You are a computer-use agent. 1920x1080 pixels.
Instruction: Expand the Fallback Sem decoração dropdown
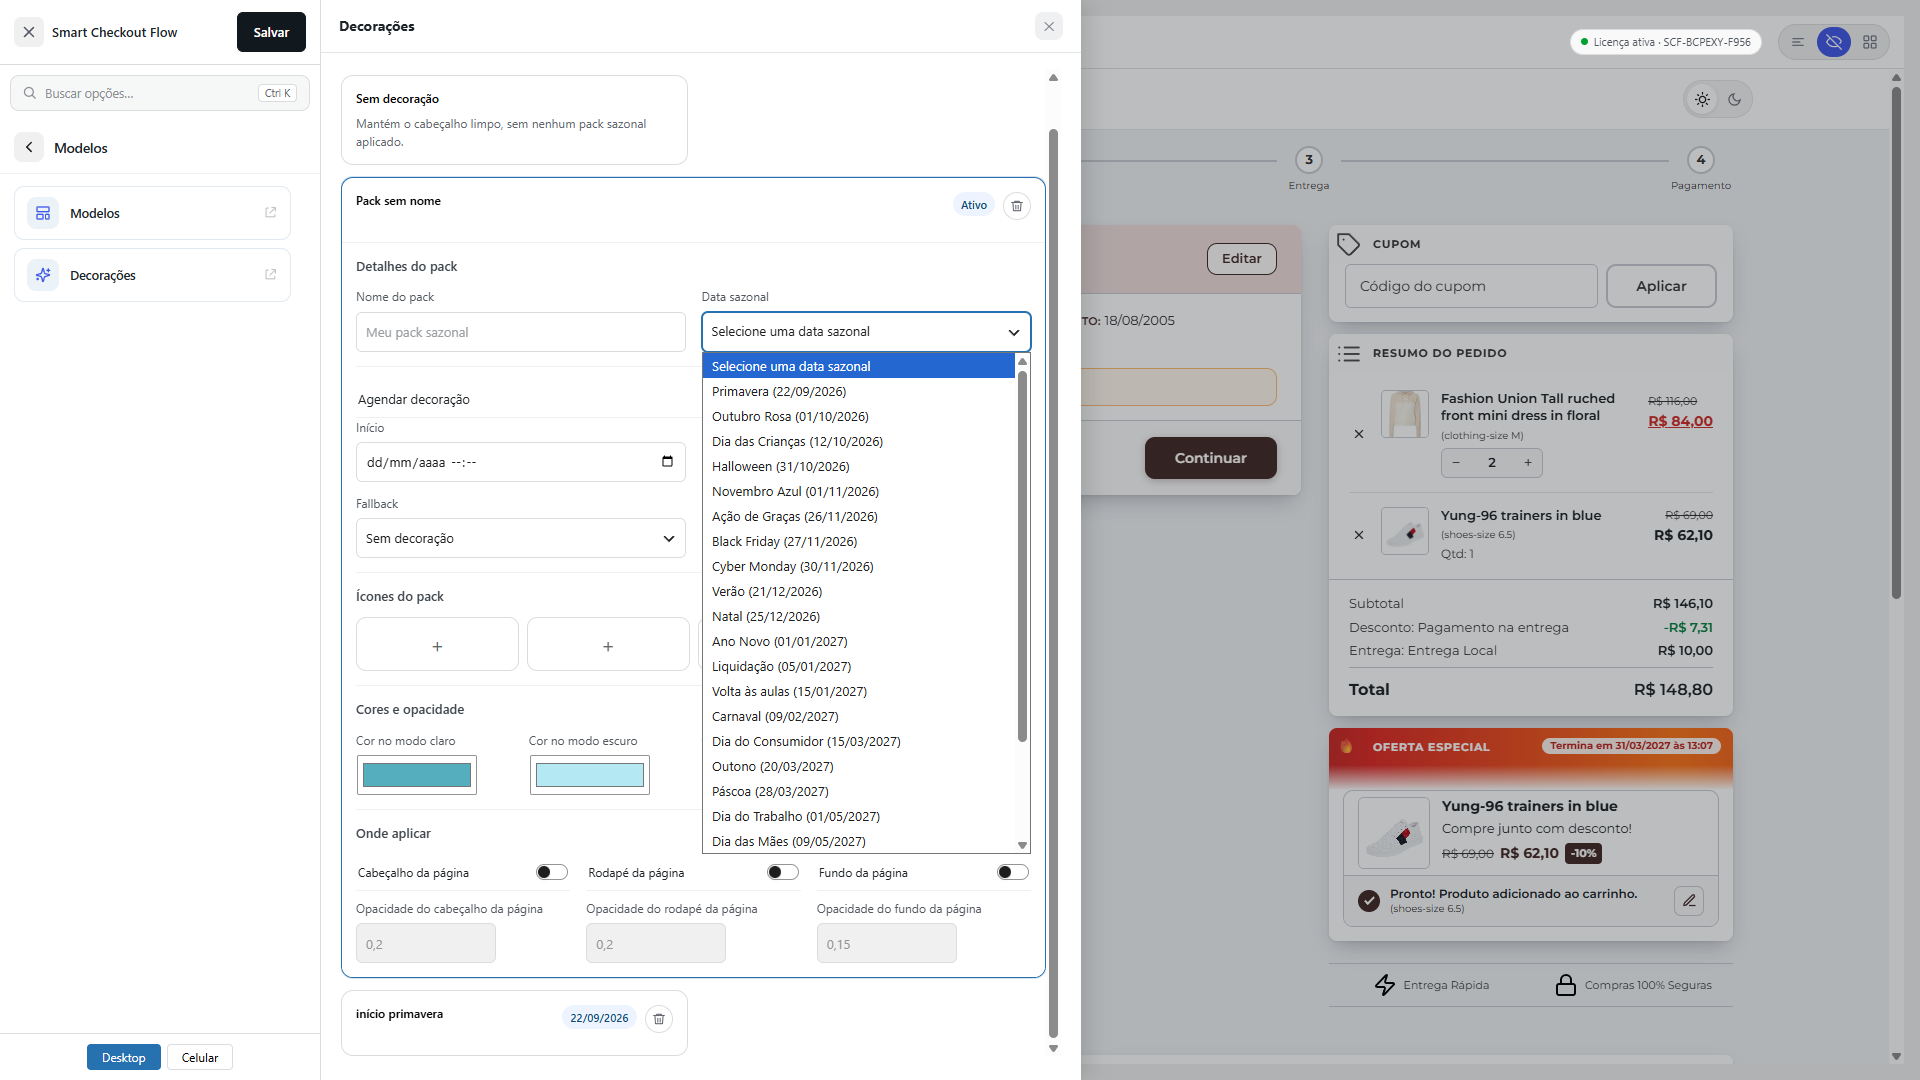520,538
